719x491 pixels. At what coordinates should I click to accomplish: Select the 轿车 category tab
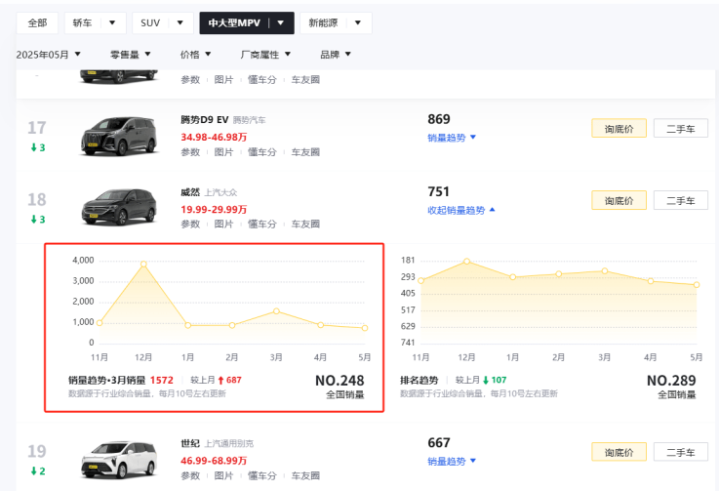click(82, 23)
